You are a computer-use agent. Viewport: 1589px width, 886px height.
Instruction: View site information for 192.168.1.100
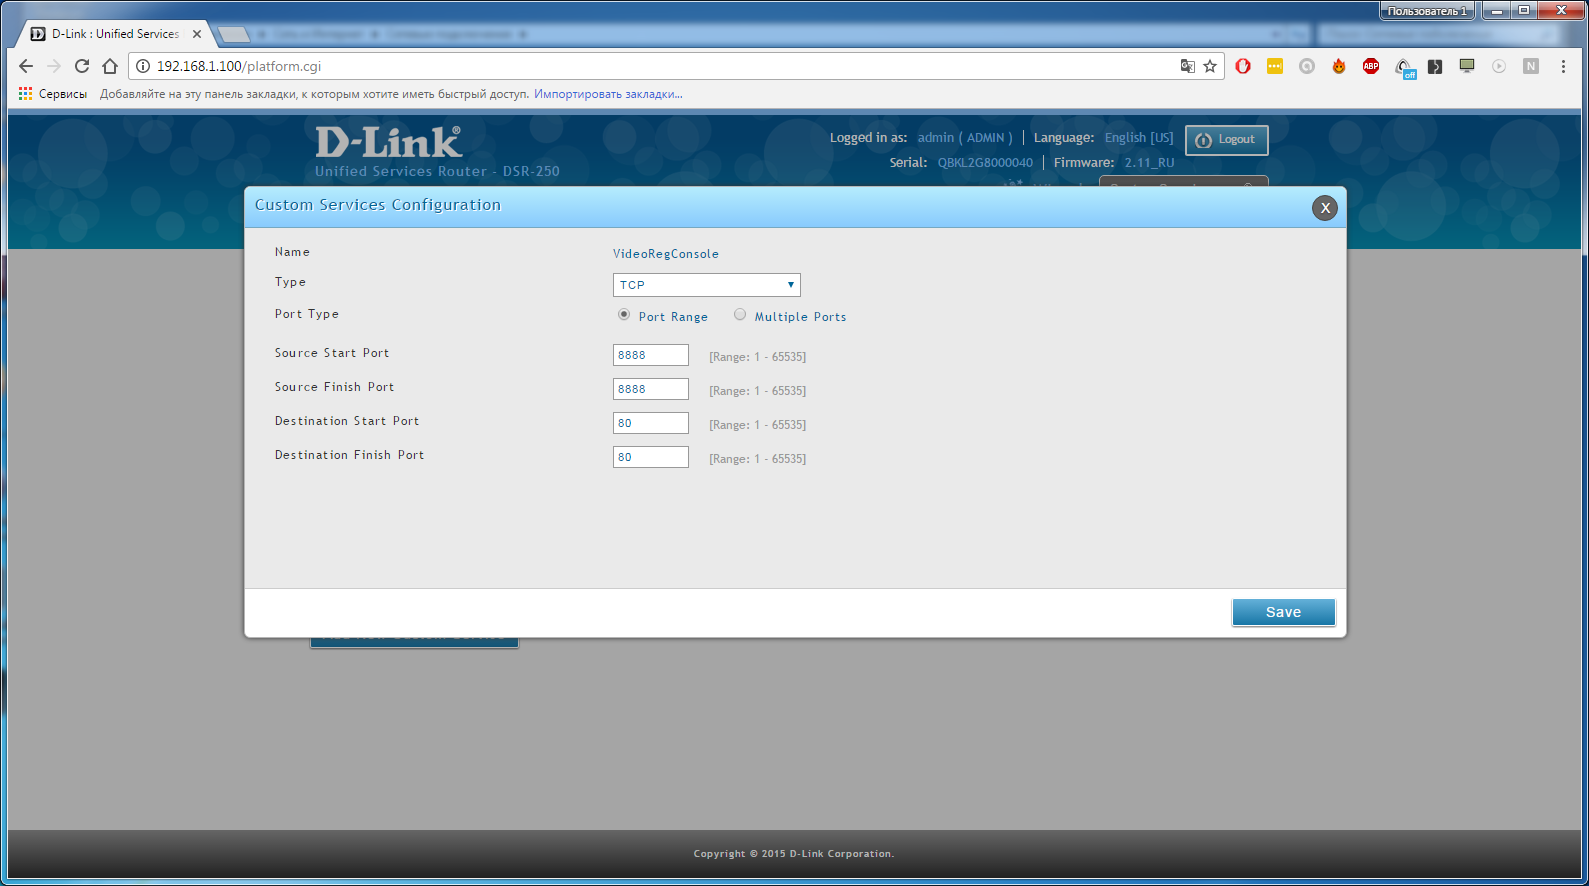(143, 66)
